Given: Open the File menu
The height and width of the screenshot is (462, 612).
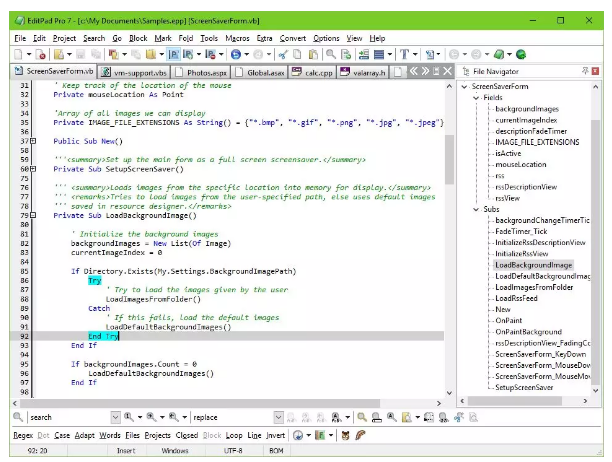Looking at the screenshot, I should pyautogui.click(x=20, y=38).
